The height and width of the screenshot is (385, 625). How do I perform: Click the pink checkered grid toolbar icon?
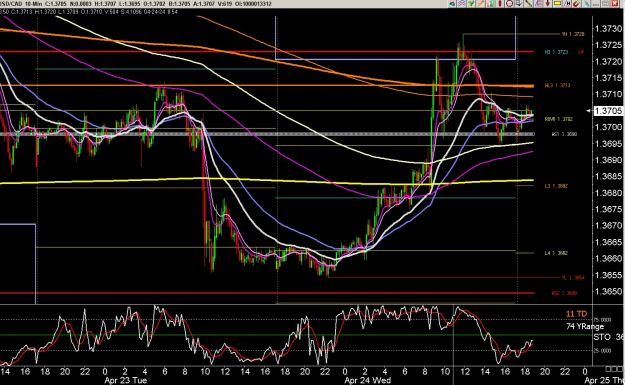[461, 4]
